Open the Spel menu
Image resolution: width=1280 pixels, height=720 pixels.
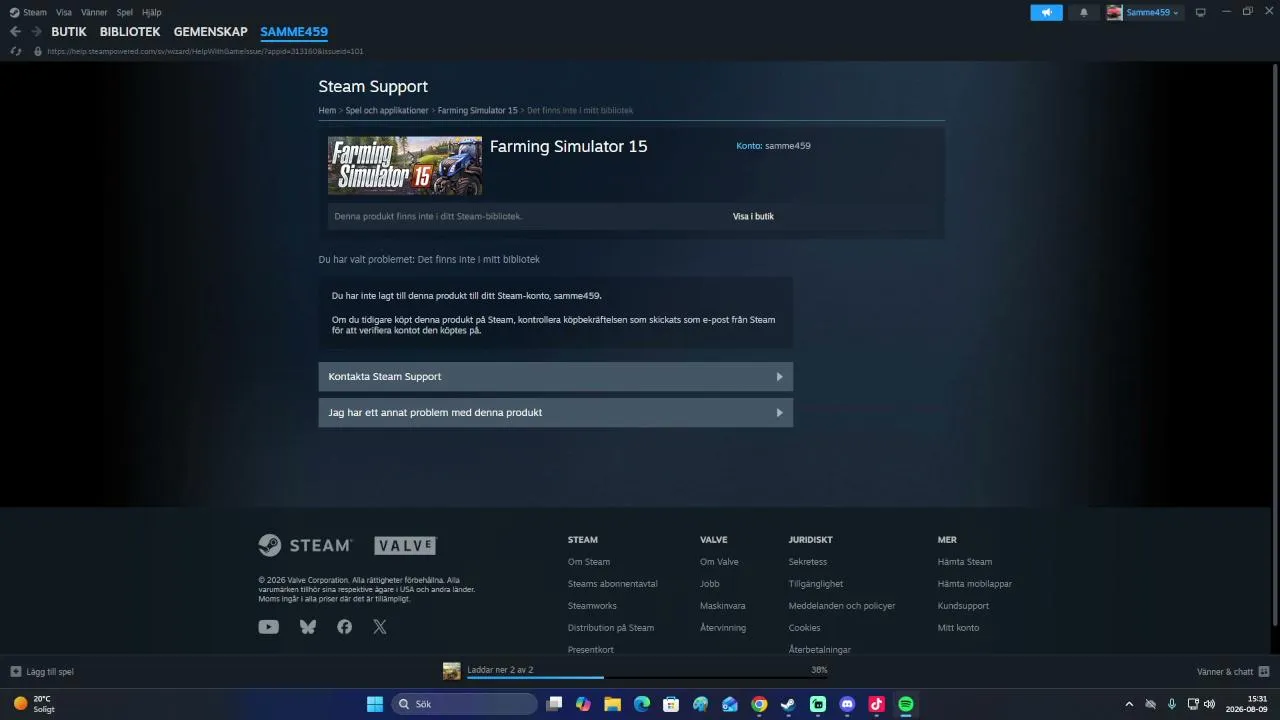125,12
